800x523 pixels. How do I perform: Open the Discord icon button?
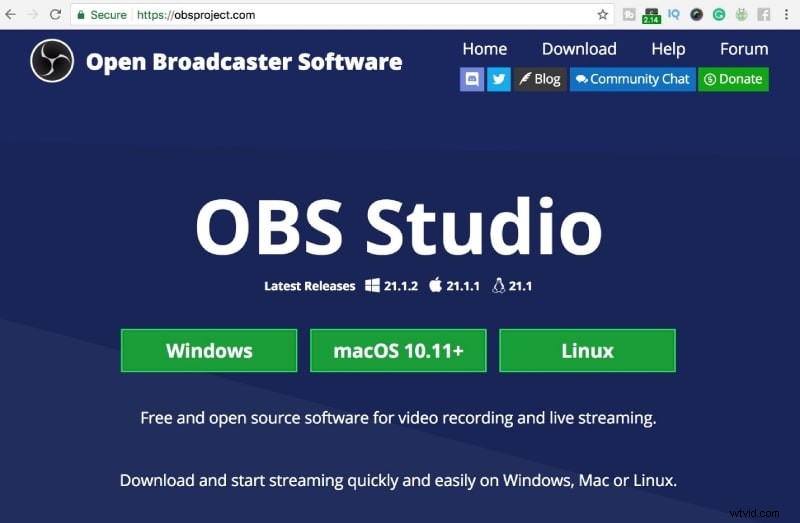pyautogui.click(x=472, y=79)
